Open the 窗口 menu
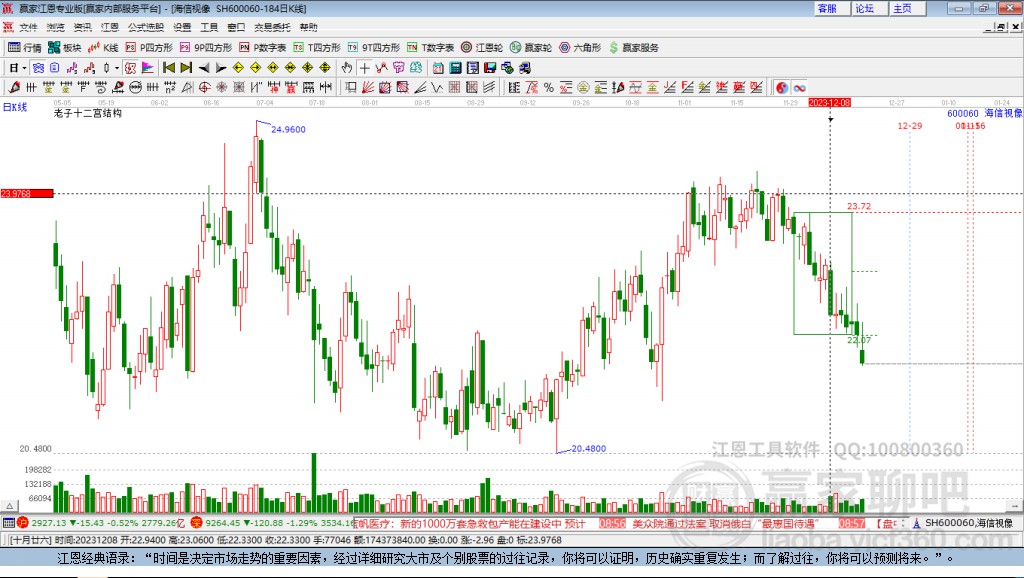Image resolution: width=1024 pixels, height=578 pixels. click(236, 27)
